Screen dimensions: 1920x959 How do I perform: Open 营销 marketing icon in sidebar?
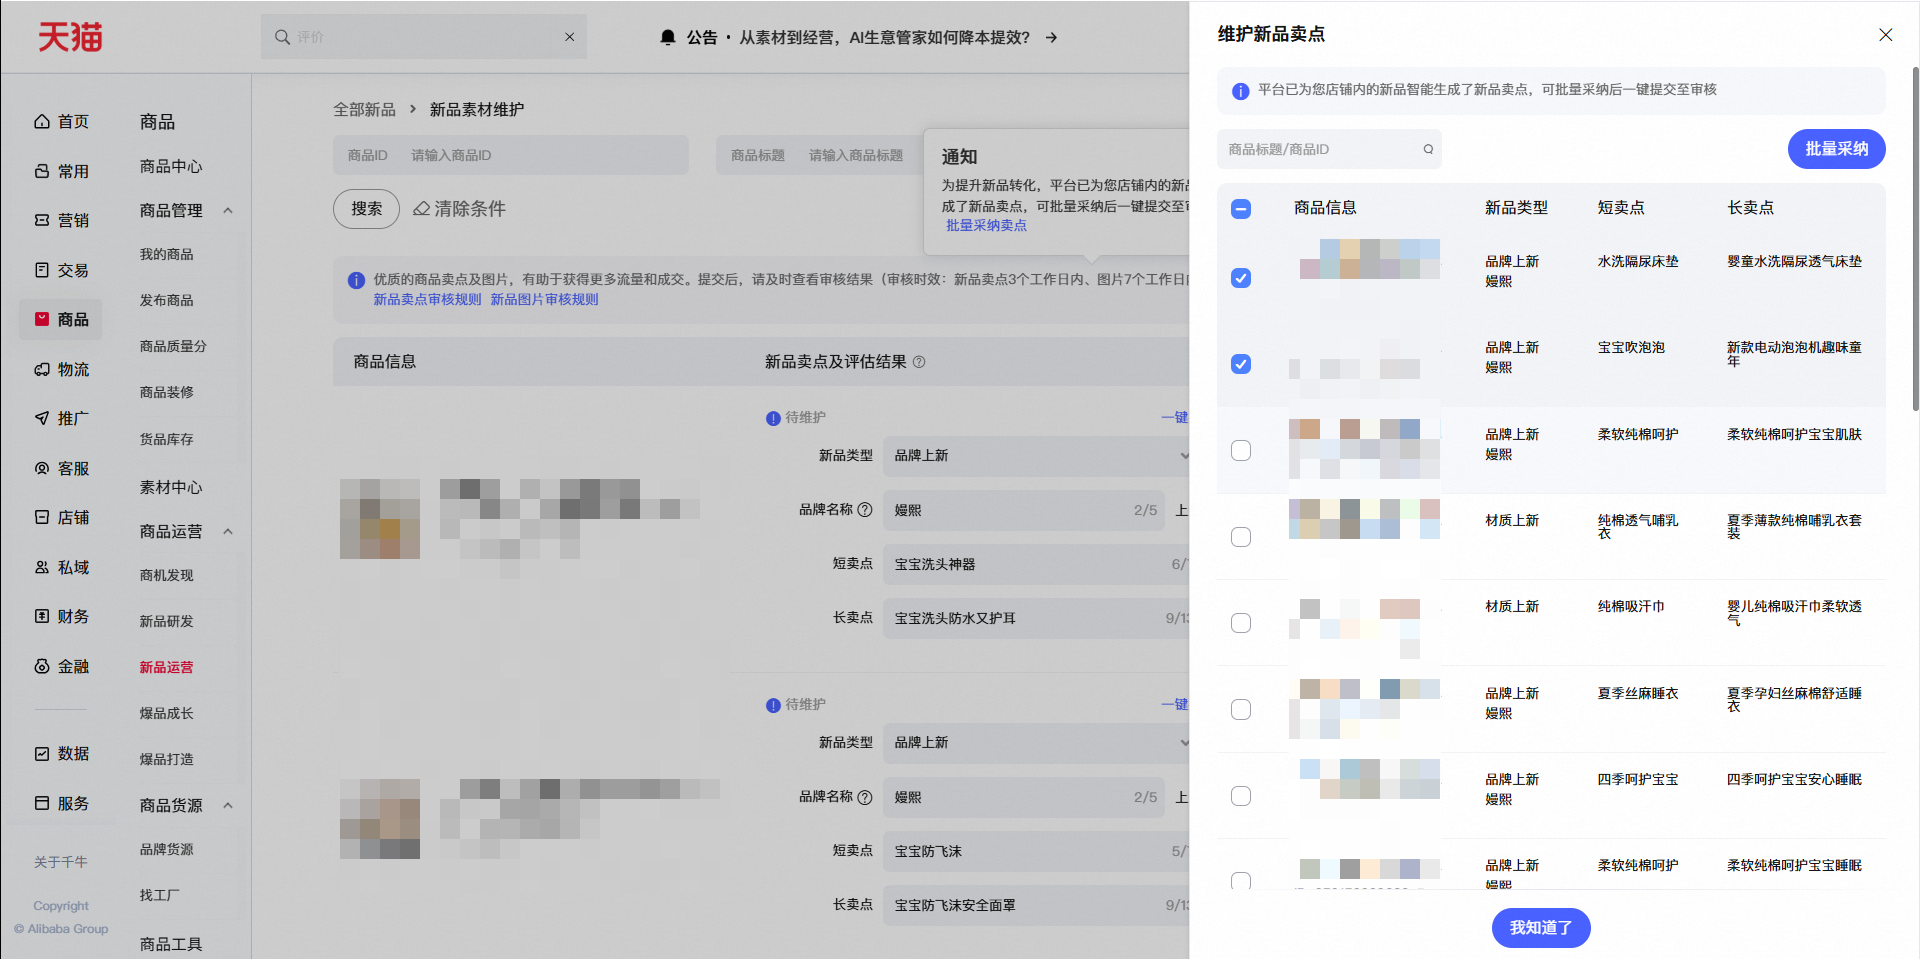pos(42,220)
